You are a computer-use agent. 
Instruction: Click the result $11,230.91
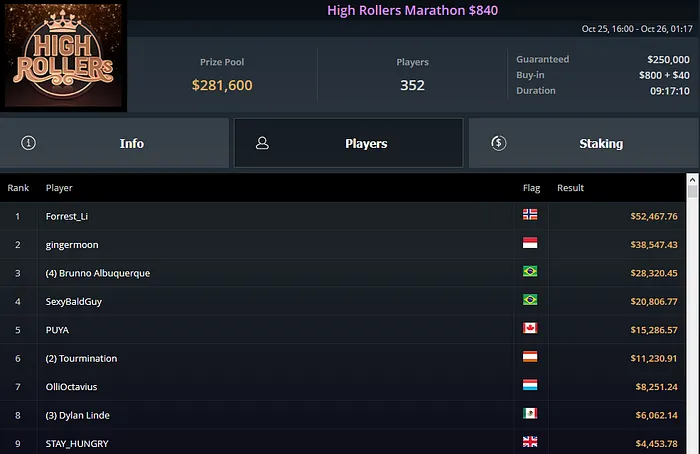654,358
